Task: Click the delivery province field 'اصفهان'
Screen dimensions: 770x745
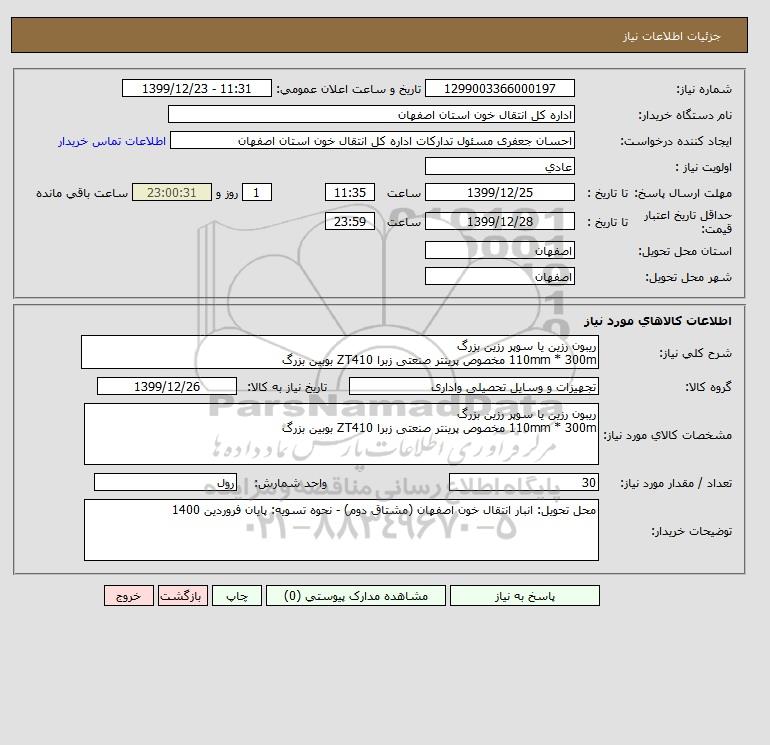Action: point(499,250)
